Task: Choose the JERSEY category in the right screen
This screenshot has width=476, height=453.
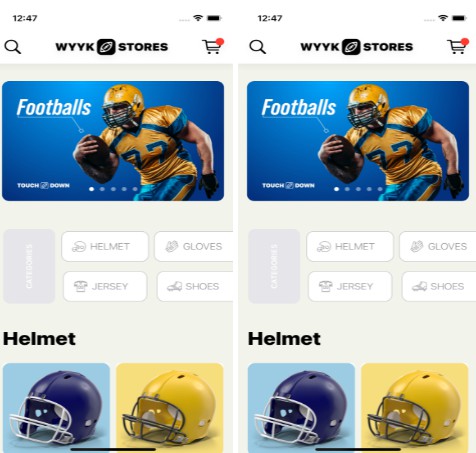Action: (x=350, y=286)
